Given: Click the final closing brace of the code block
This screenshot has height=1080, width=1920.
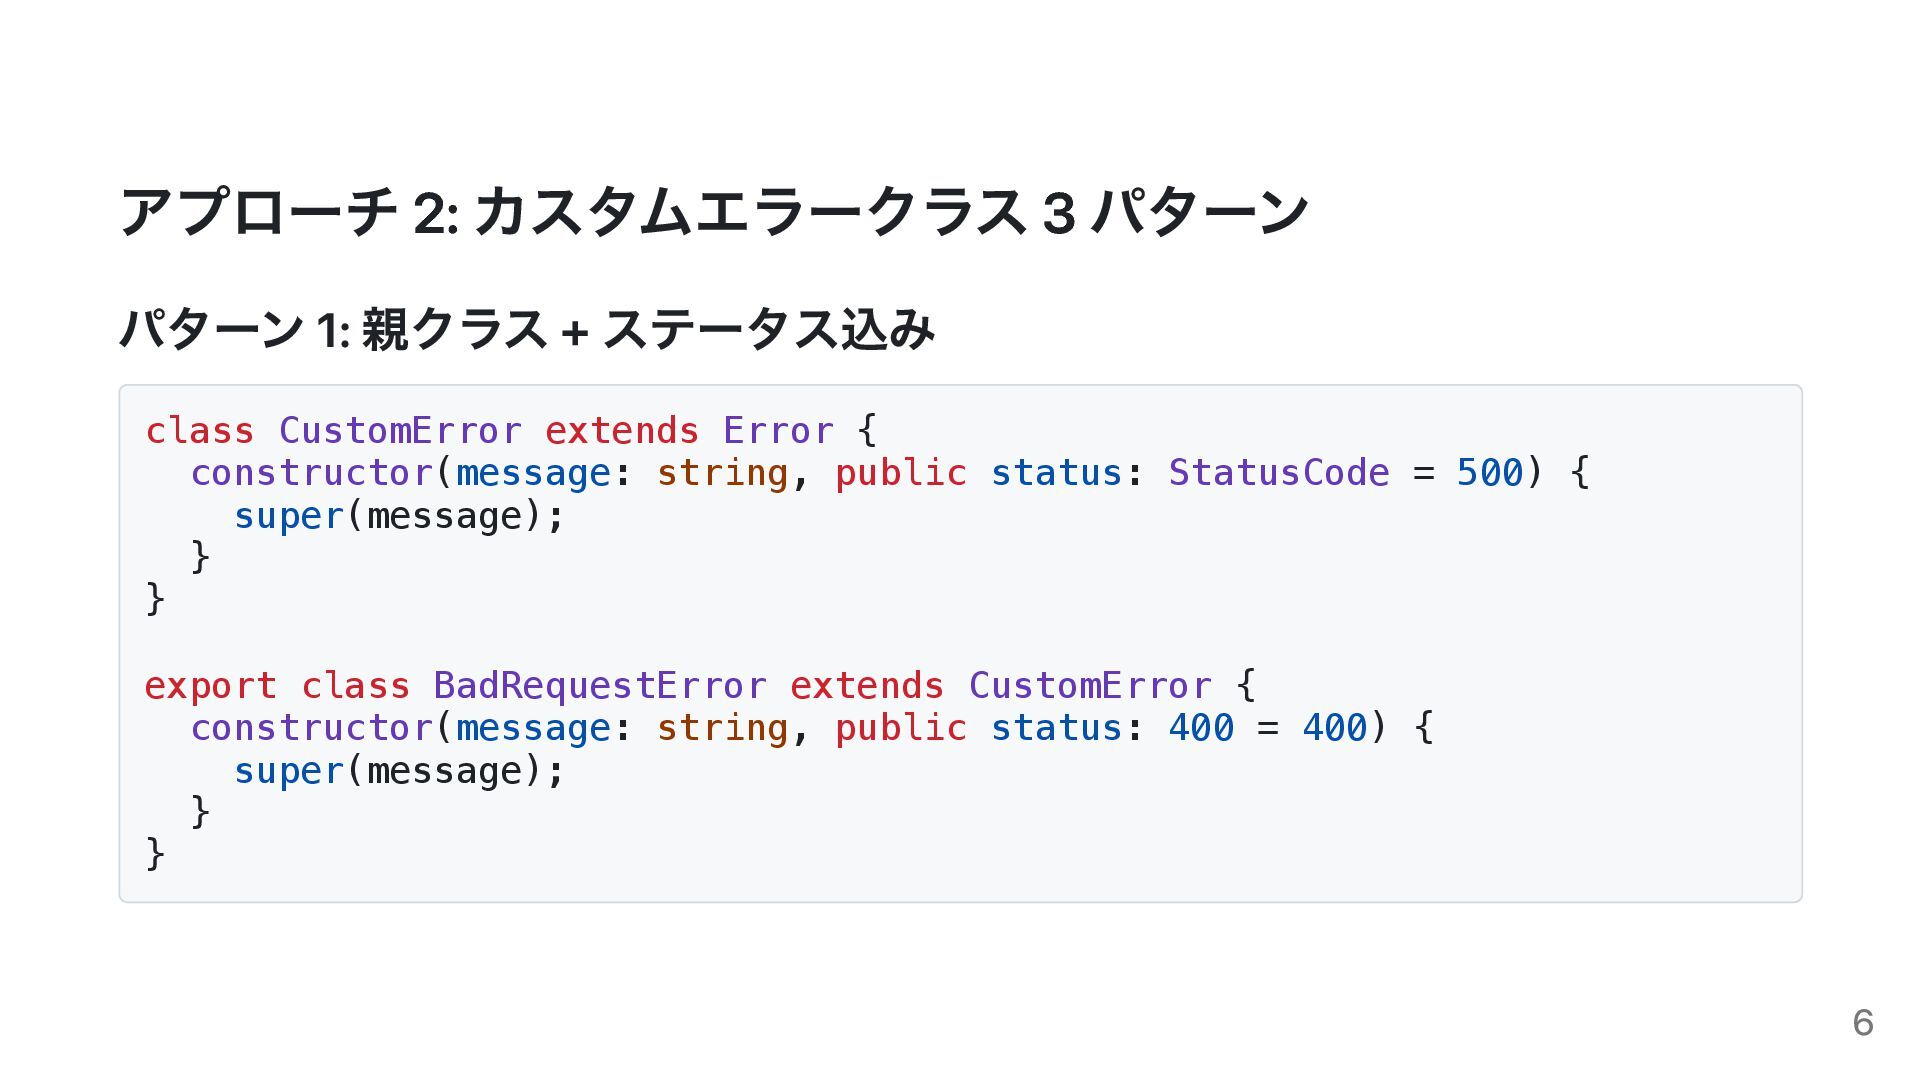Looking at the screenshot, I should pyautogui.click(x=155, y=854).
